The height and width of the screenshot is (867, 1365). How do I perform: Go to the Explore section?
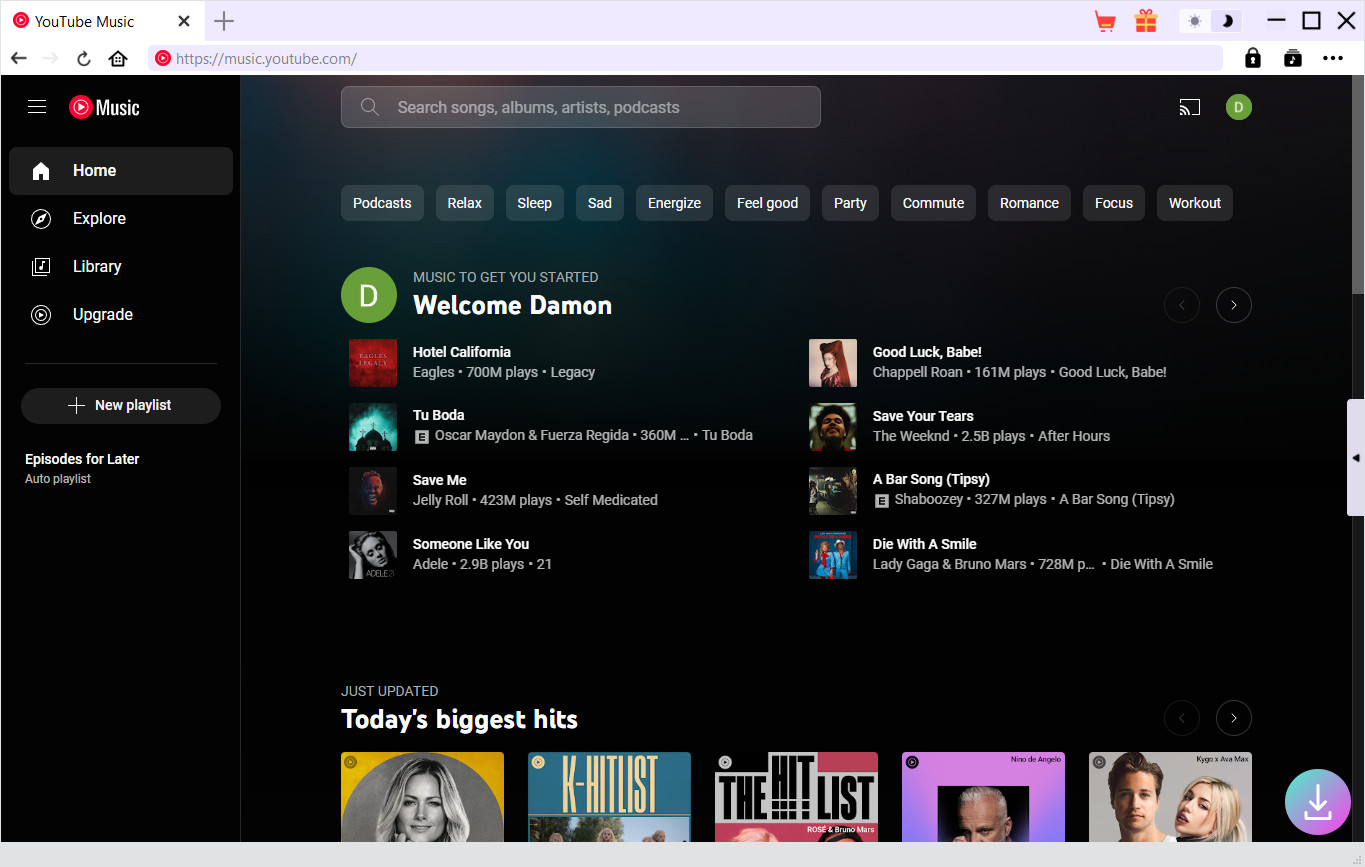(x=99, y=218)
